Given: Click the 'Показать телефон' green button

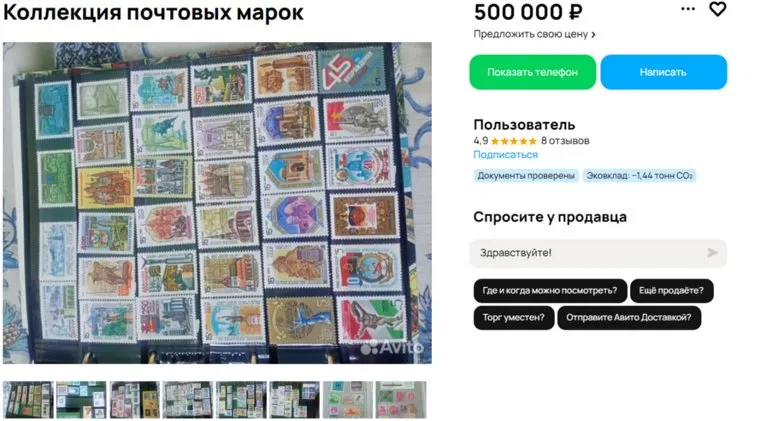Looking at the screenshot, I should click(x=532, y=72).
